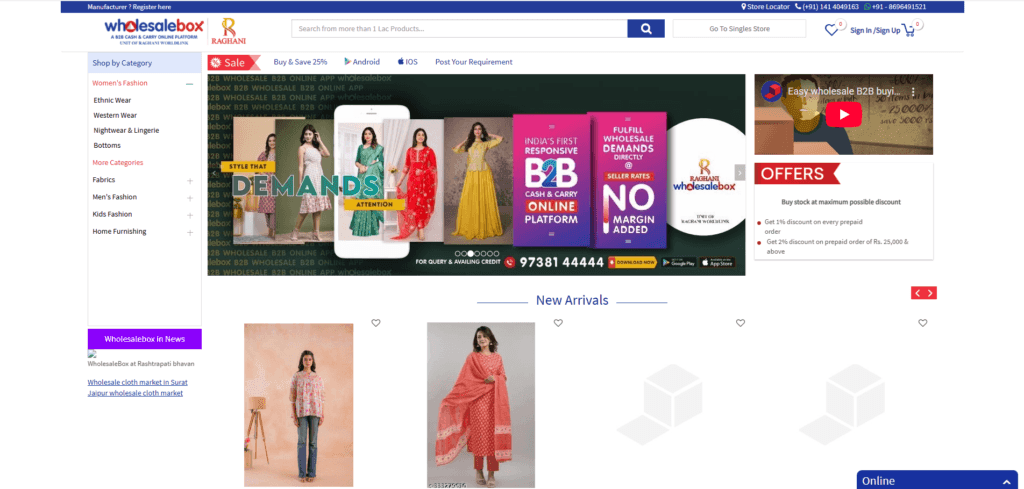The image size is (1024, 489).
Task: Click the search magnifier button
Action: (x=645, y=29)
